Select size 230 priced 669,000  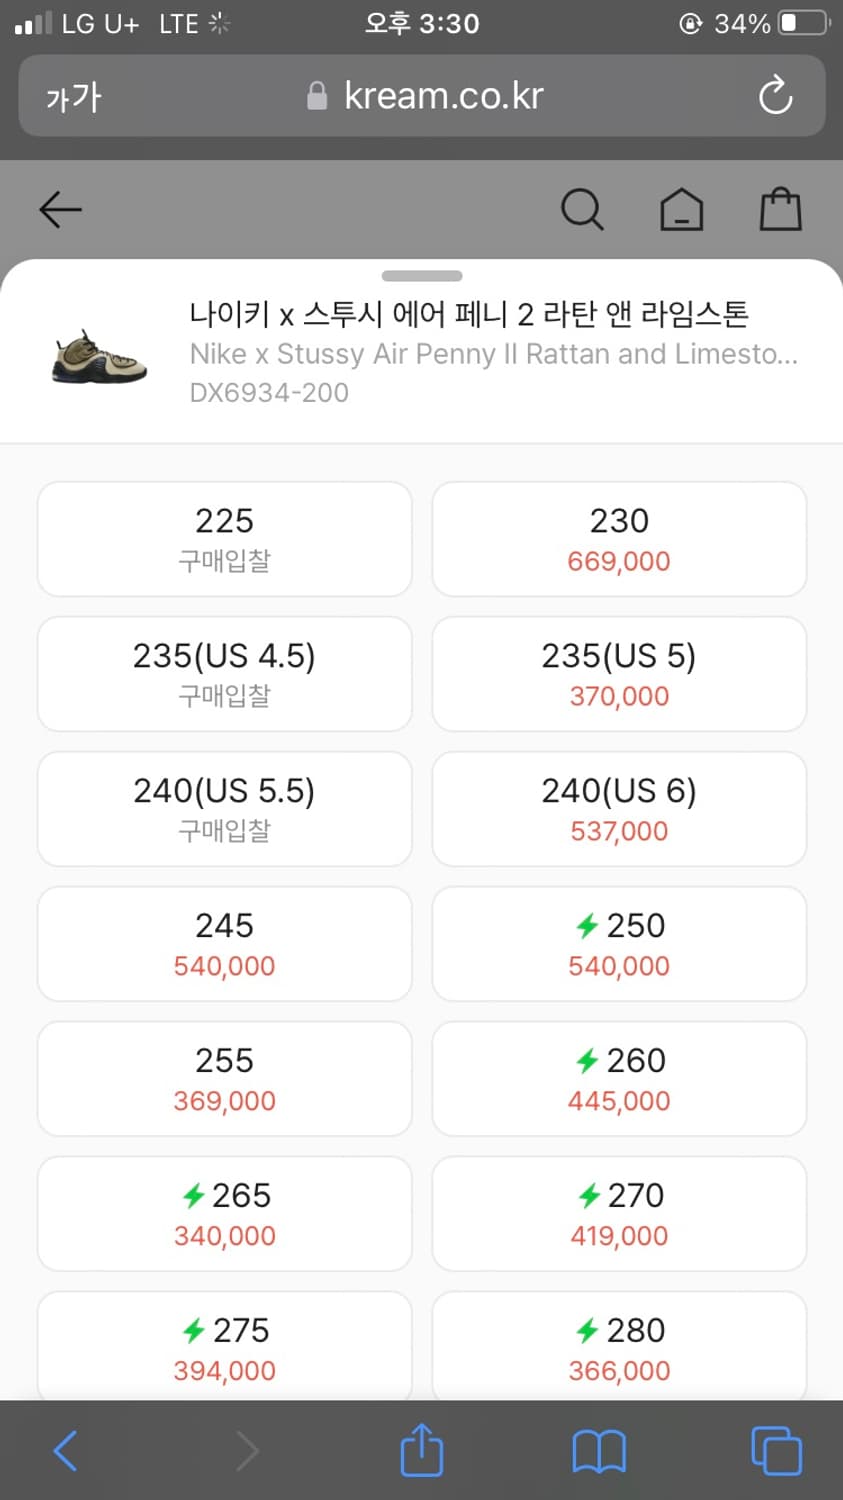pyautogui.click(x=619, y=539)
